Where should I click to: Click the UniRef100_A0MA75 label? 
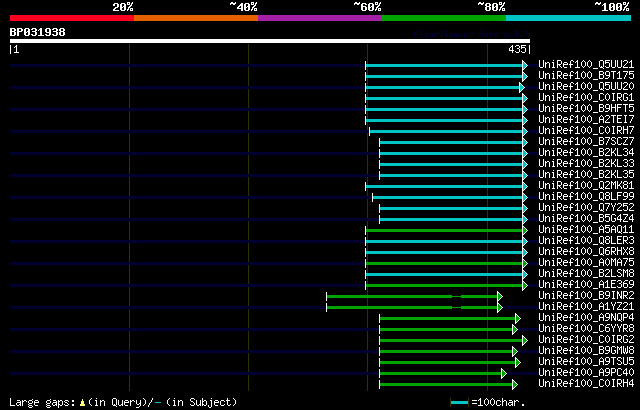coord(586,263)
